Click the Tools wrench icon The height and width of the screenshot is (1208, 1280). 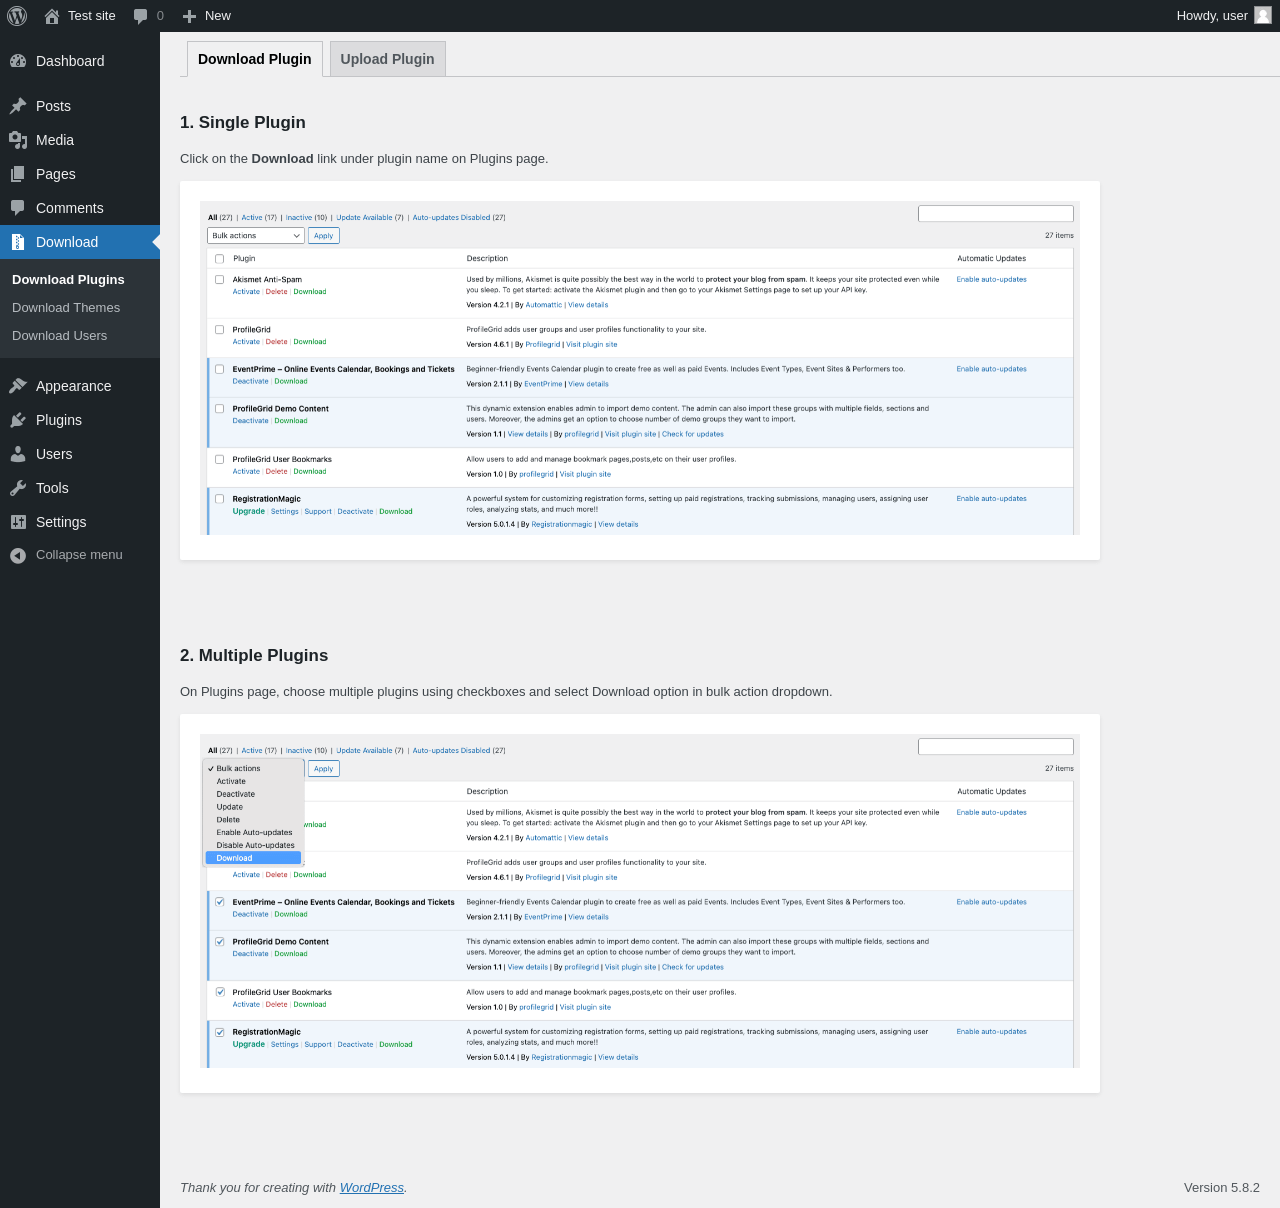click(18, 488)
